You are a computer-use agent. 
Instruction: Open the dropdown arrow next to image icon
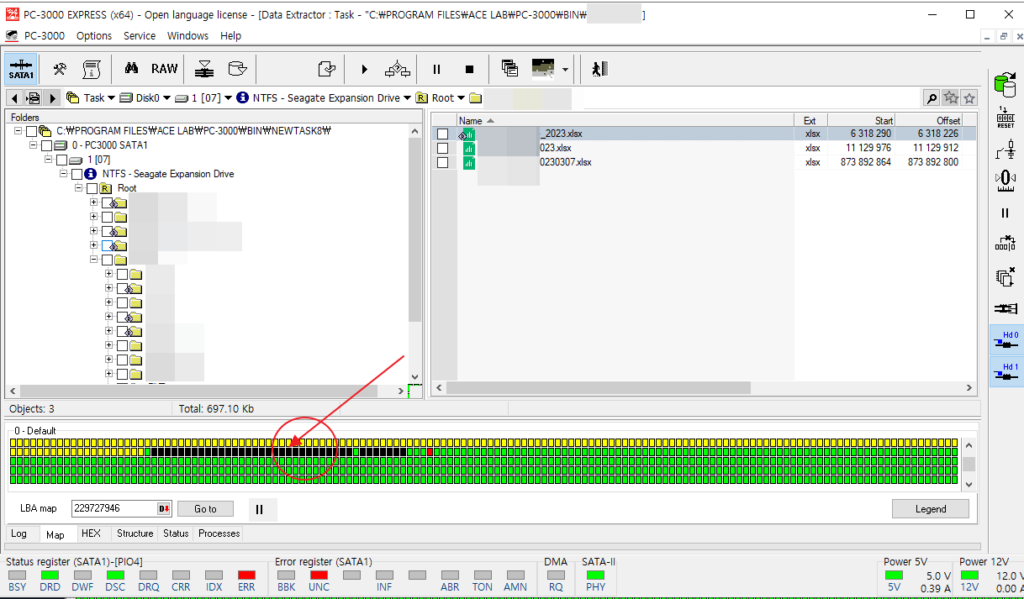tap(565, 69)
